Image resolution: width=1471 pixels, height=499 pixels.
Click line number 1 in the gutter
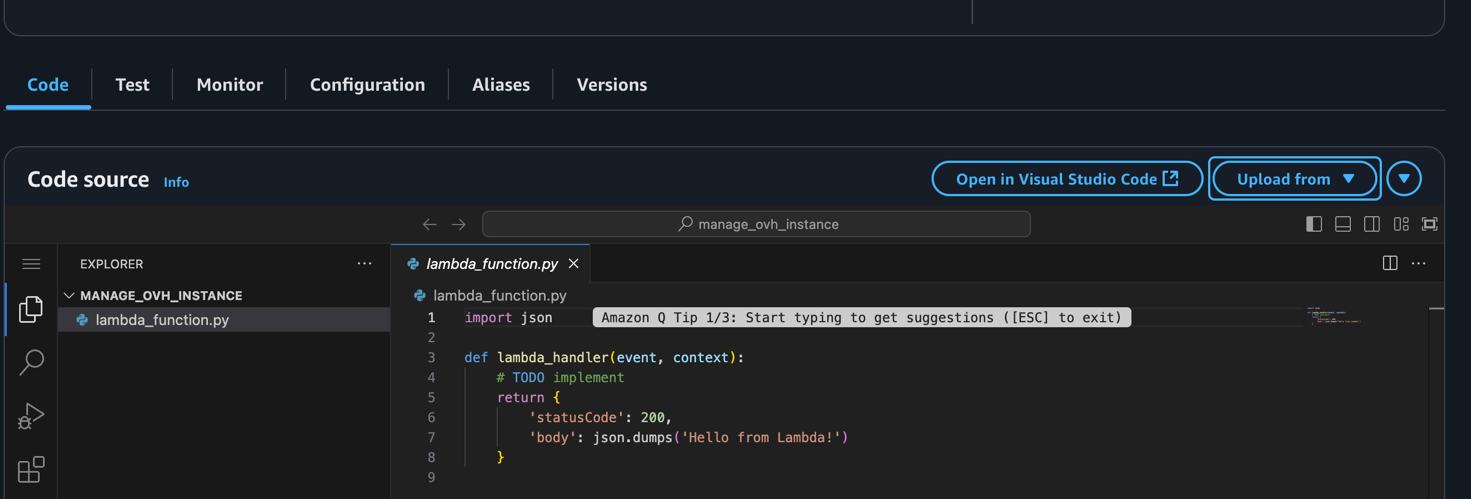point(431,317)
